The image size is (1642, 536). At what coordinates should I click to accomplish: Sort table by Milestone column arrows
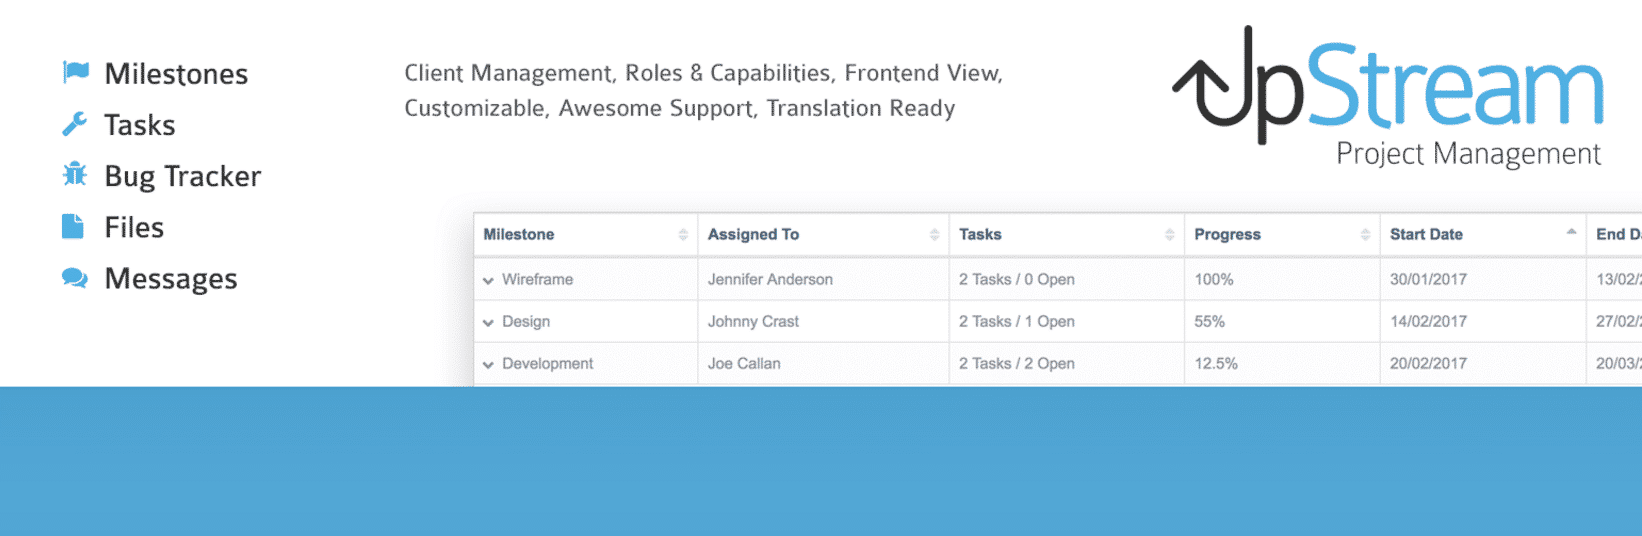point(683,235)
